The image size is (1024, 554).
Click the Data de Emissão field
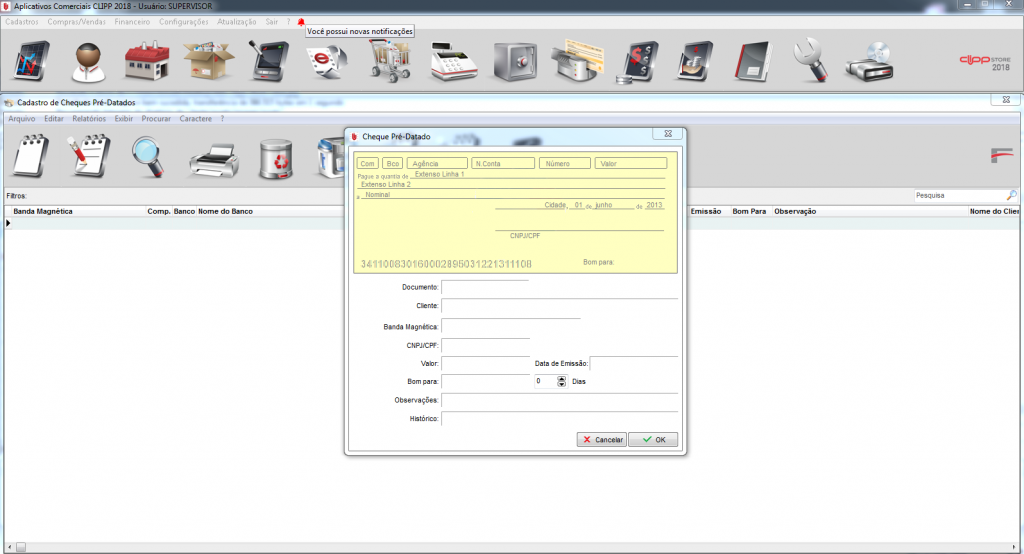[633, 364]
